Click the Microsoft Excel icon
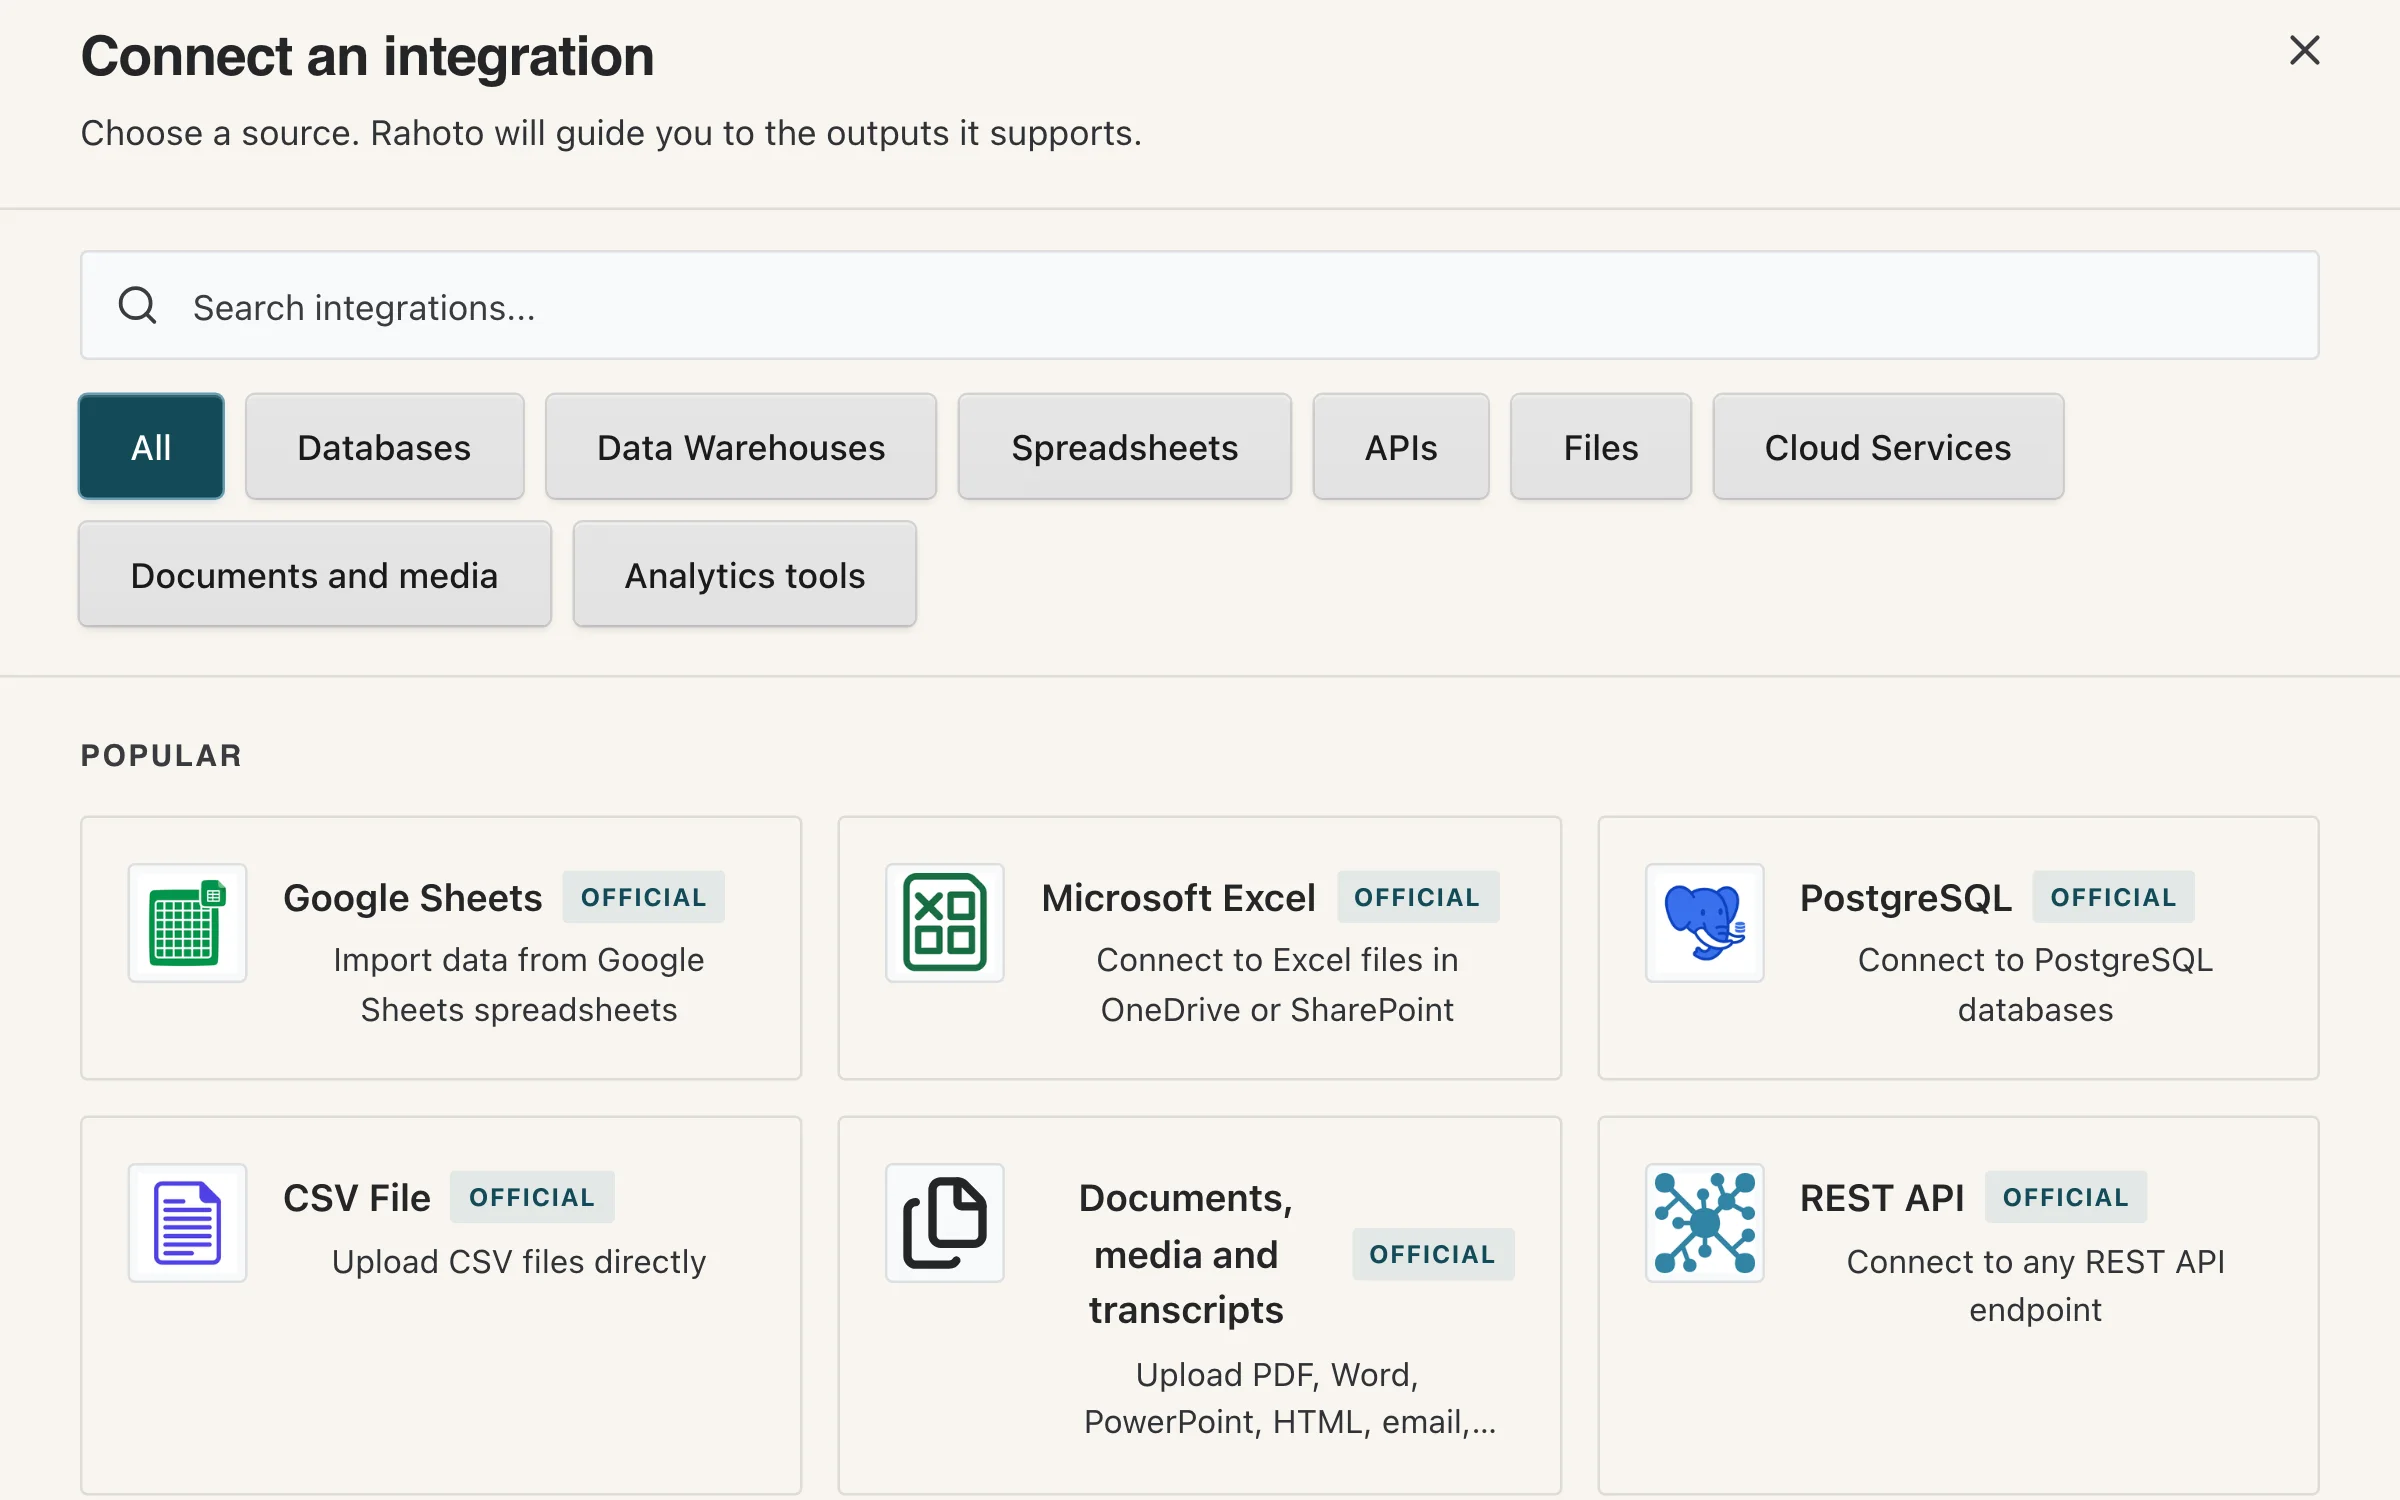 [x=945, y=923]
